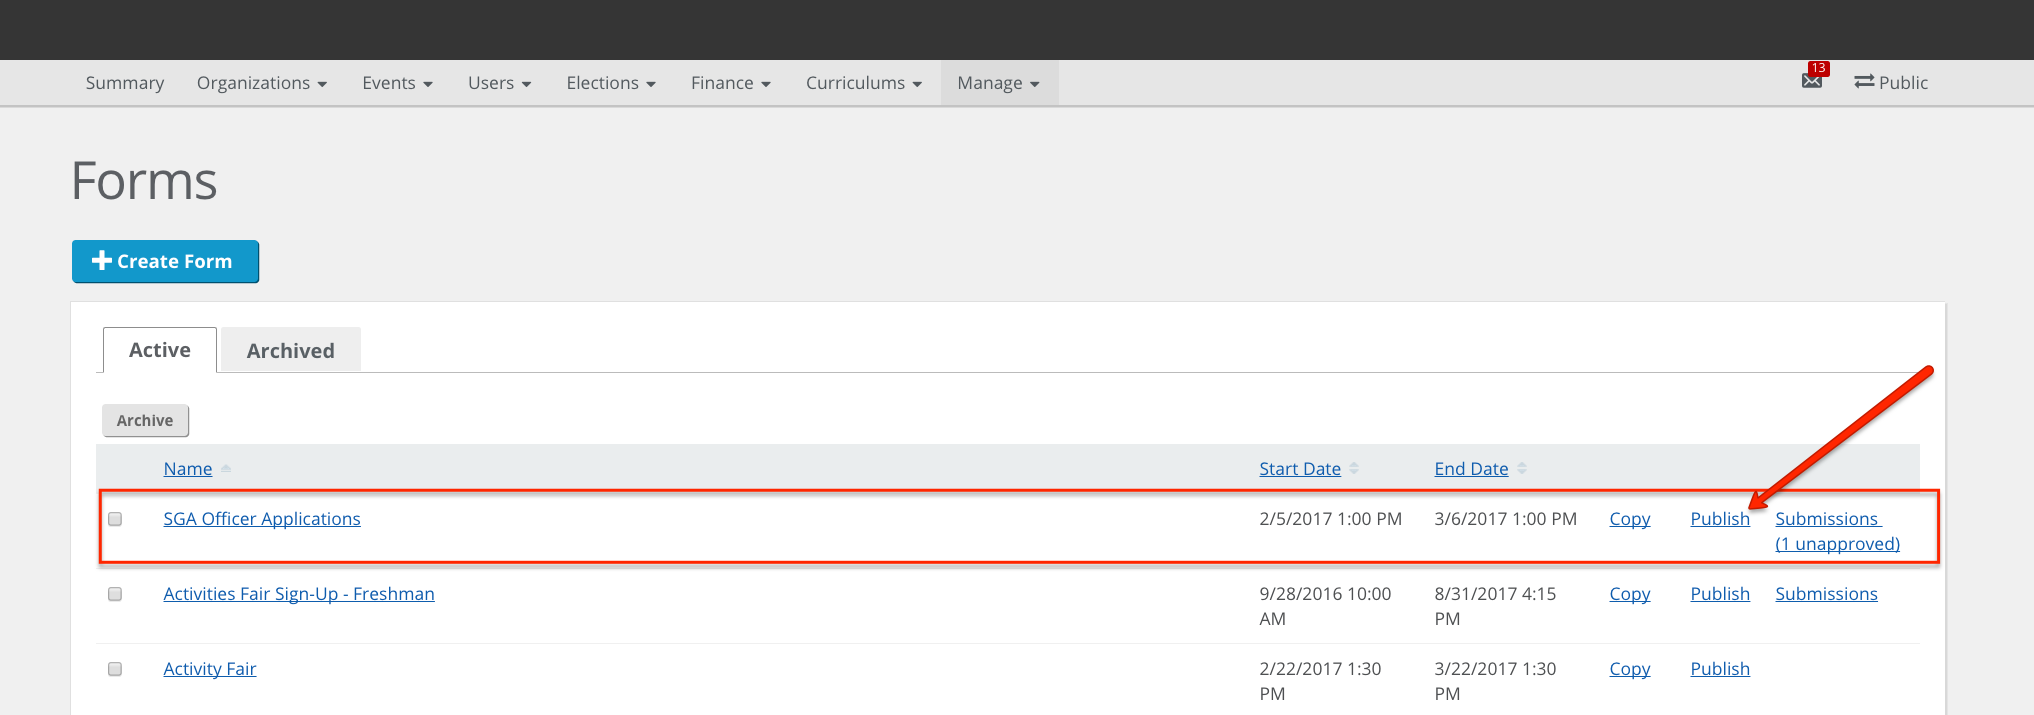Publish the Activities Fair Sign-Up Freshman form
Screen dimensions: 2034x715
click(x=1720, y=594)
